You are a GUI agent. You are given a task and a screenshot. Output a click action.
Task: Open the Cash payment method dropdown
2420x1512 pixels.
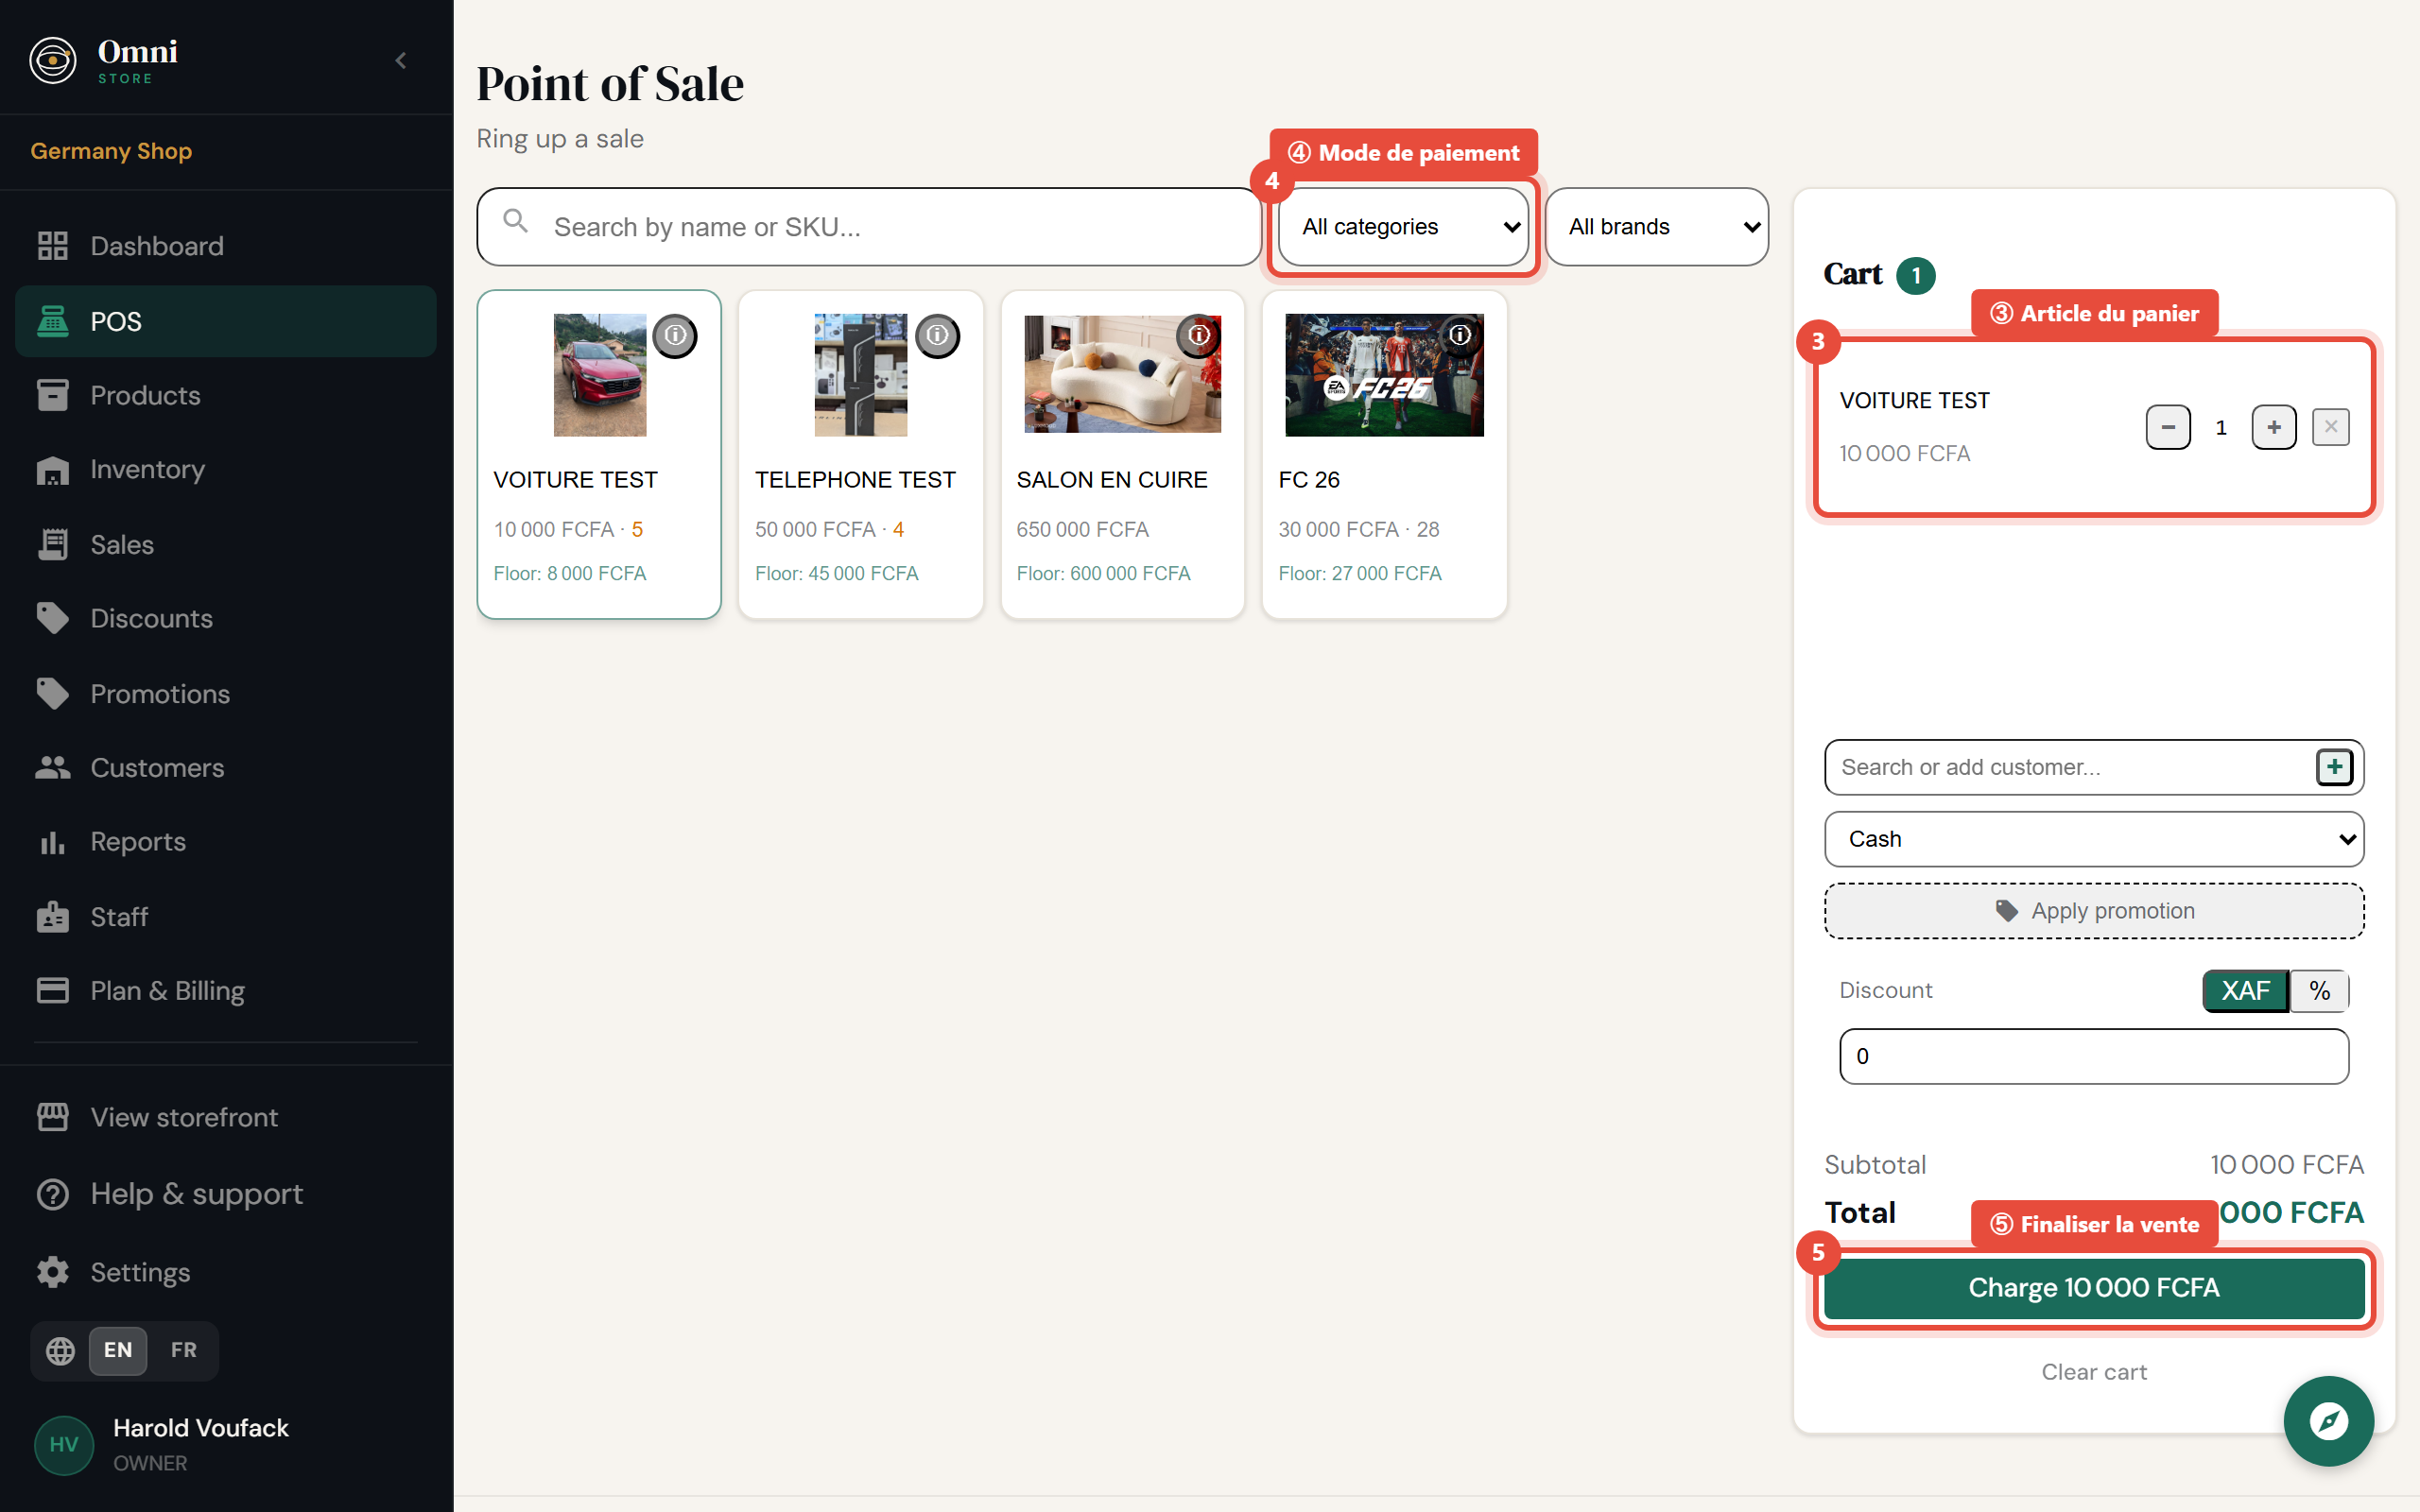[2094, 839]
